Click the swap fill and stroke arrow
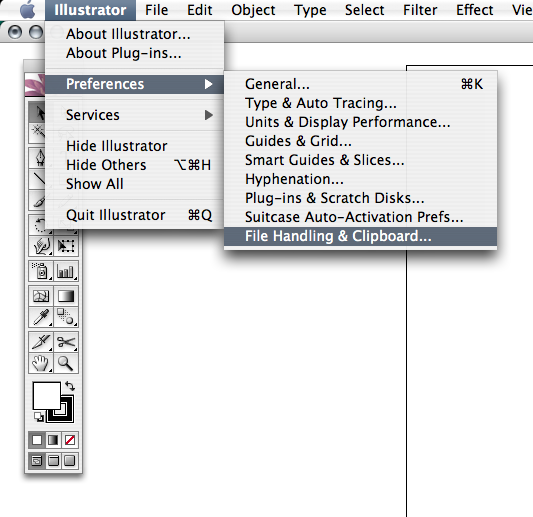The width and height of the screenshot is (533, 517). [70, 386]
